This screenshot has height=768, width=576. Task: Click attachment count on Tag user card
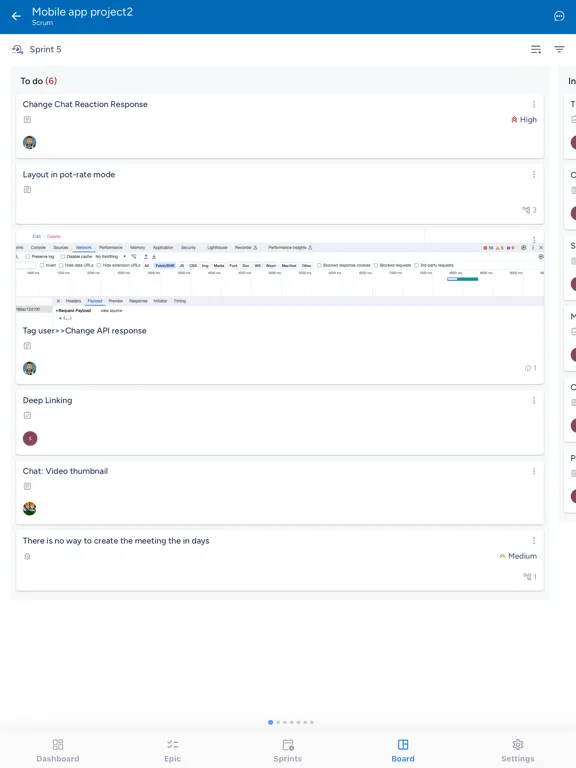pos(530,368)
